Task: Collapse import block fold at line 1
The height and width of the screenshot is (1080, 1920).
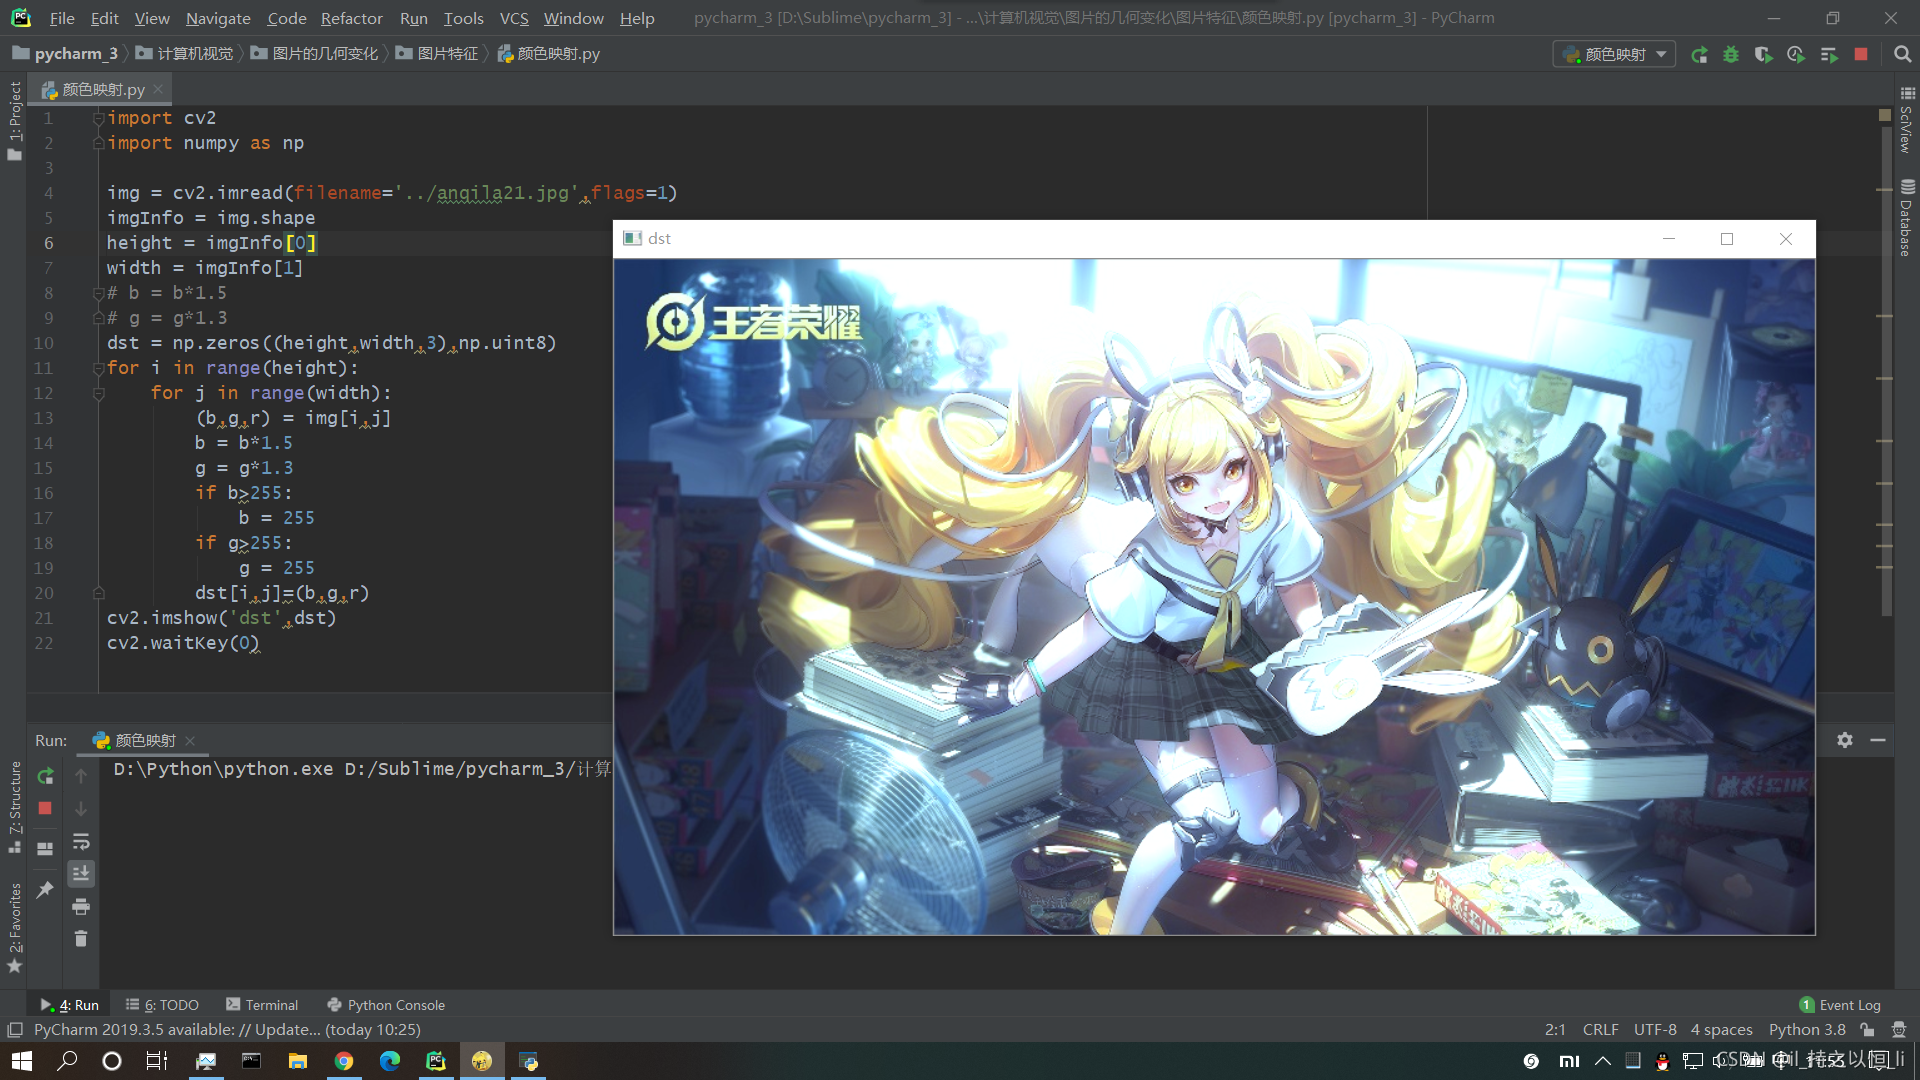Action: coord(98,118)
